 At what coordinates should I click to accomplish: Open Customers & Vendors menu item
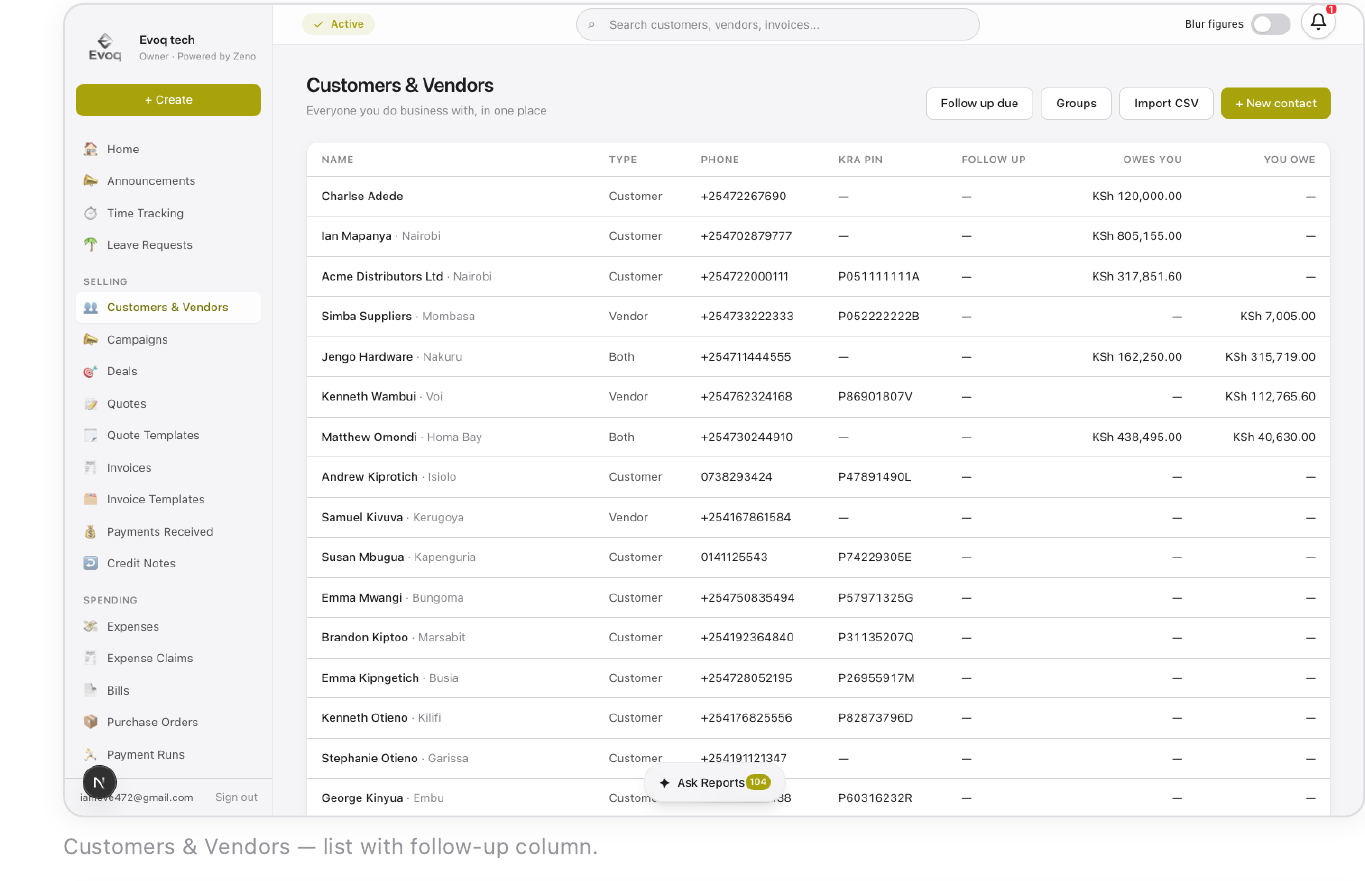pos(168,307)
